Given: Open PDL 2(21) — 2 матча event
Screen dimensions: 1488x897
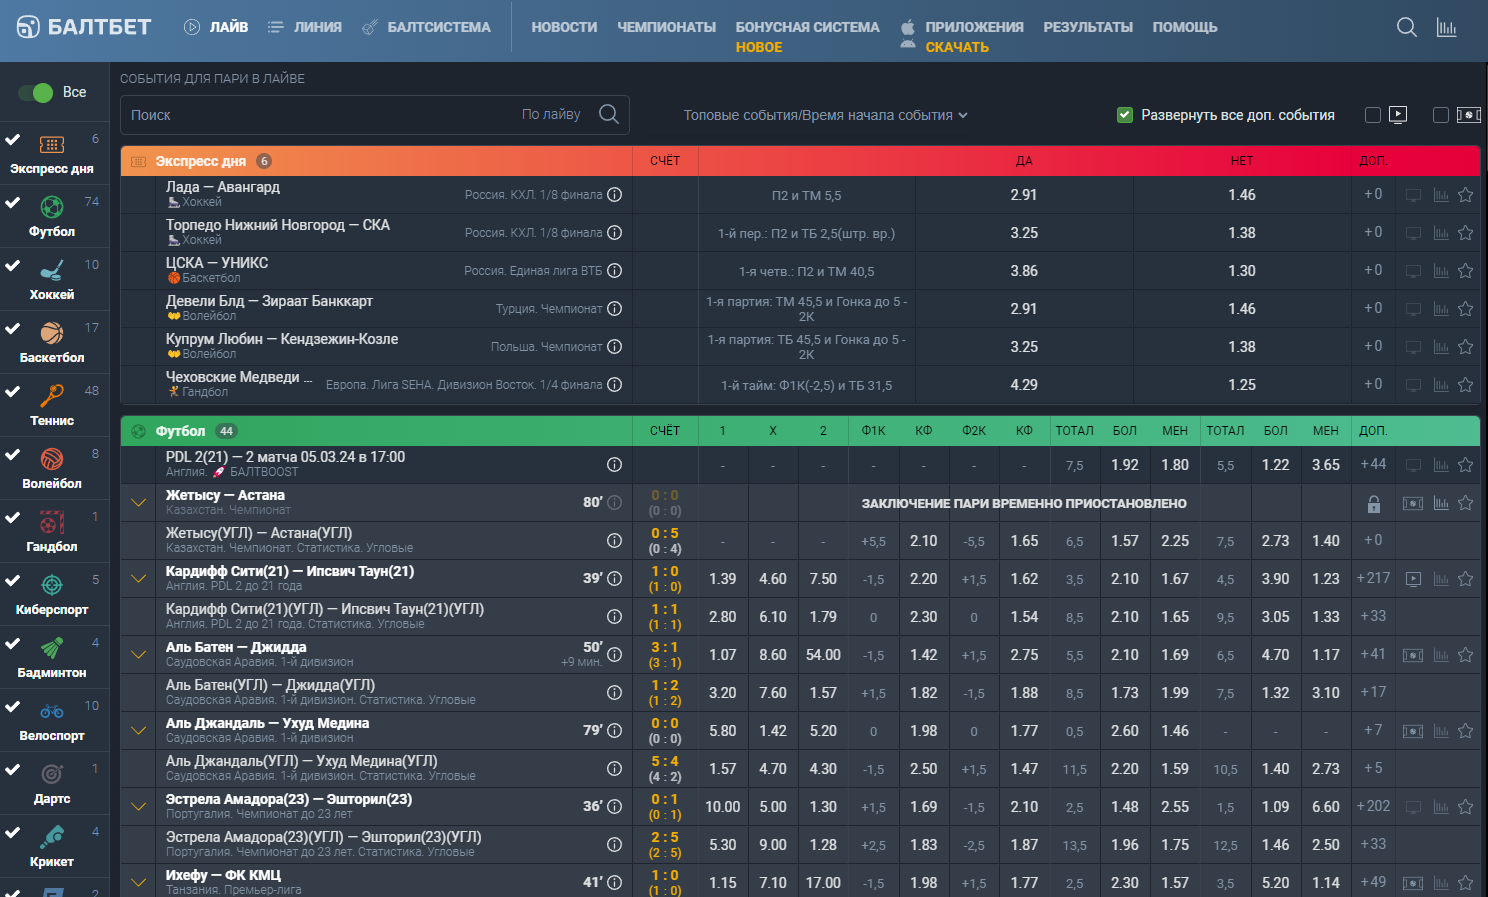Looking at the screenshot, I should (285, 457).
